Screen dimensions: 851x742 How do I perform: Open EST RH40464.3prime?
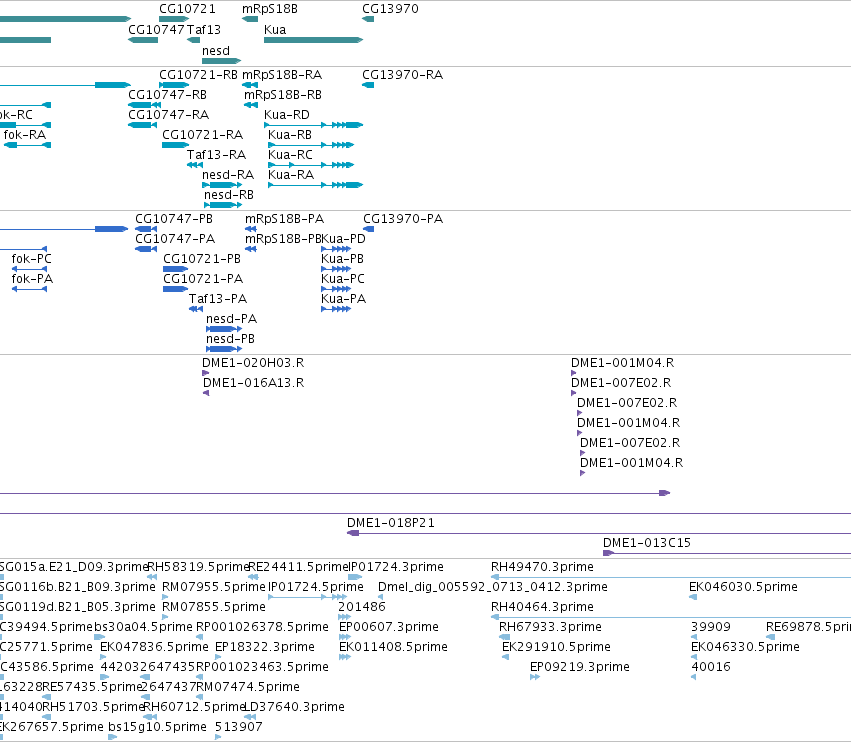[x=542, y=607]
